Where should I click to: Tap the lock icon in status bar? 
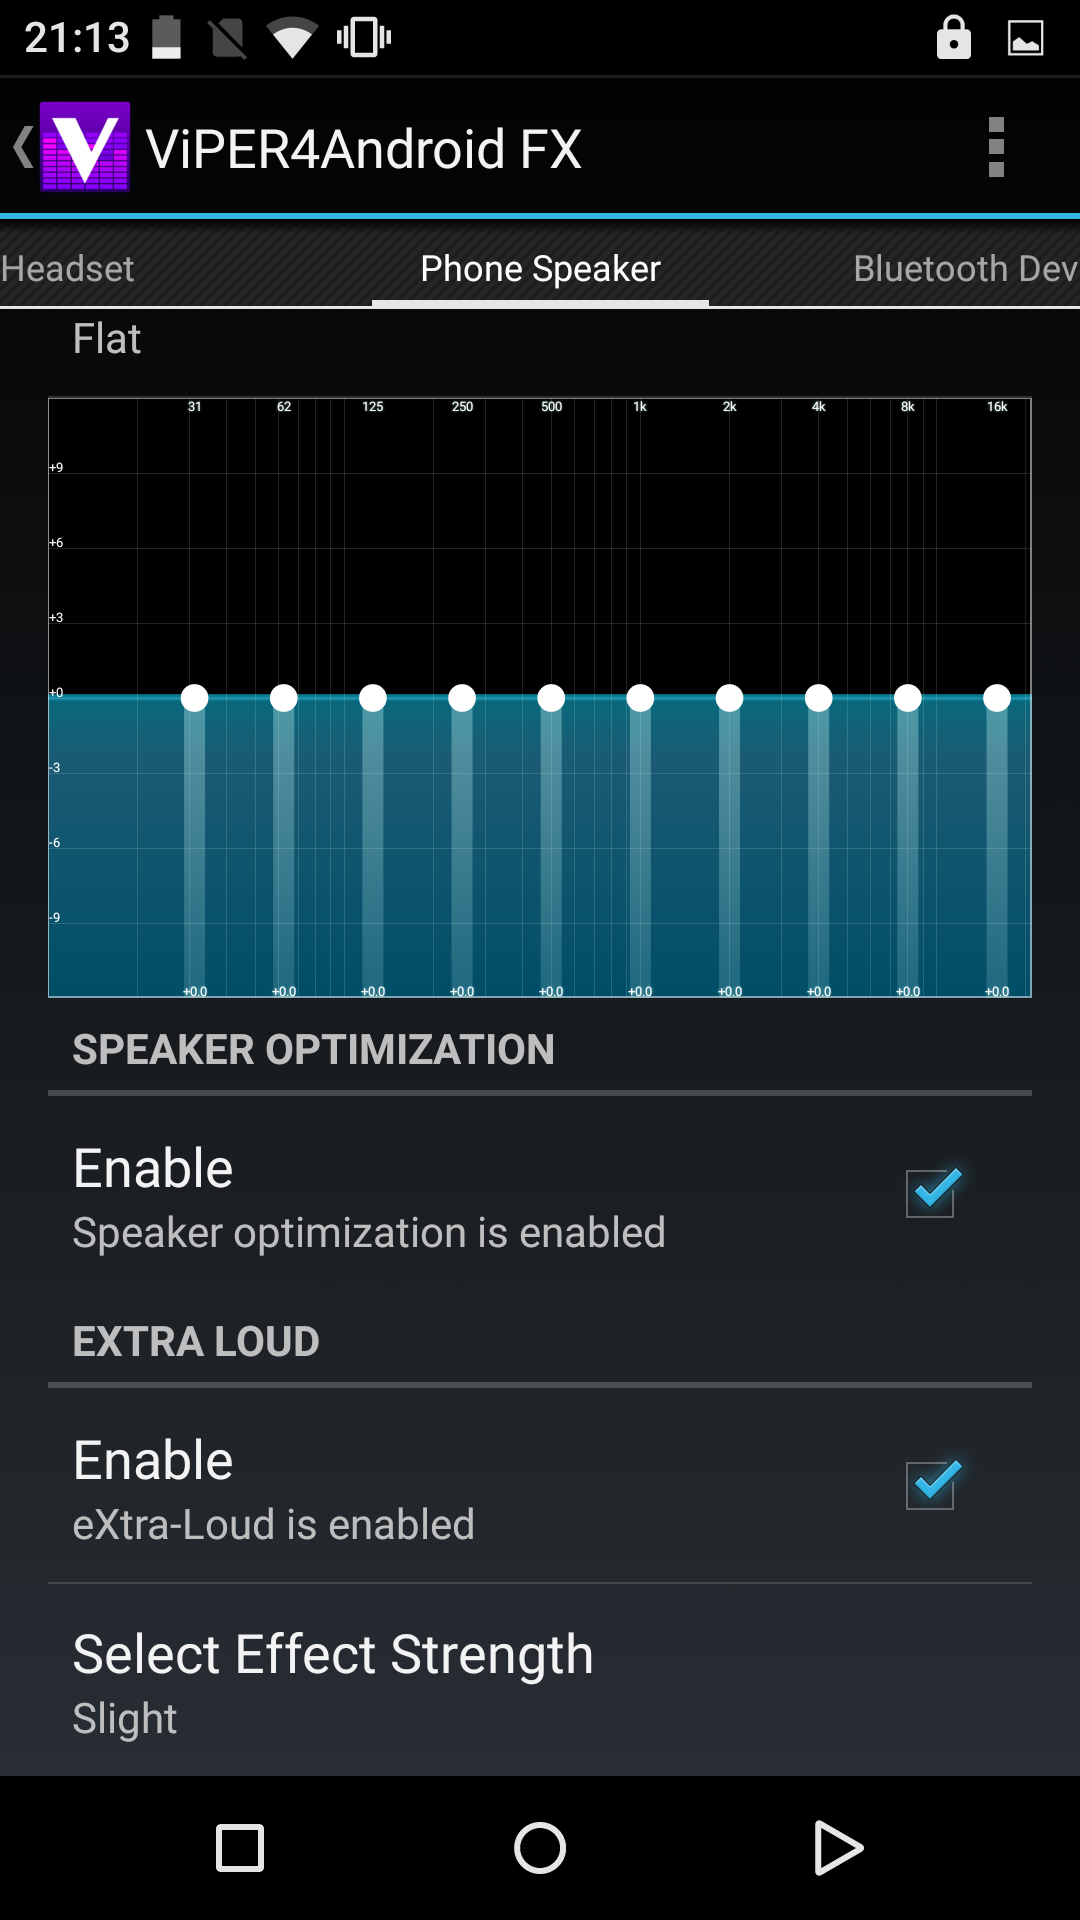point(953,39)
